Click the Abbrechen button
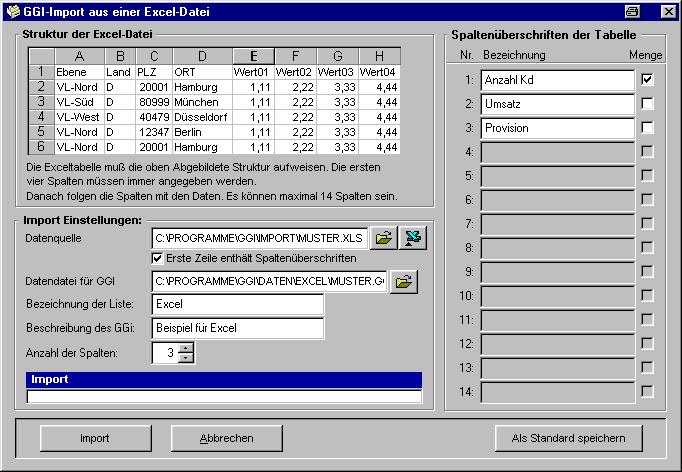 [x=226, y=438]
